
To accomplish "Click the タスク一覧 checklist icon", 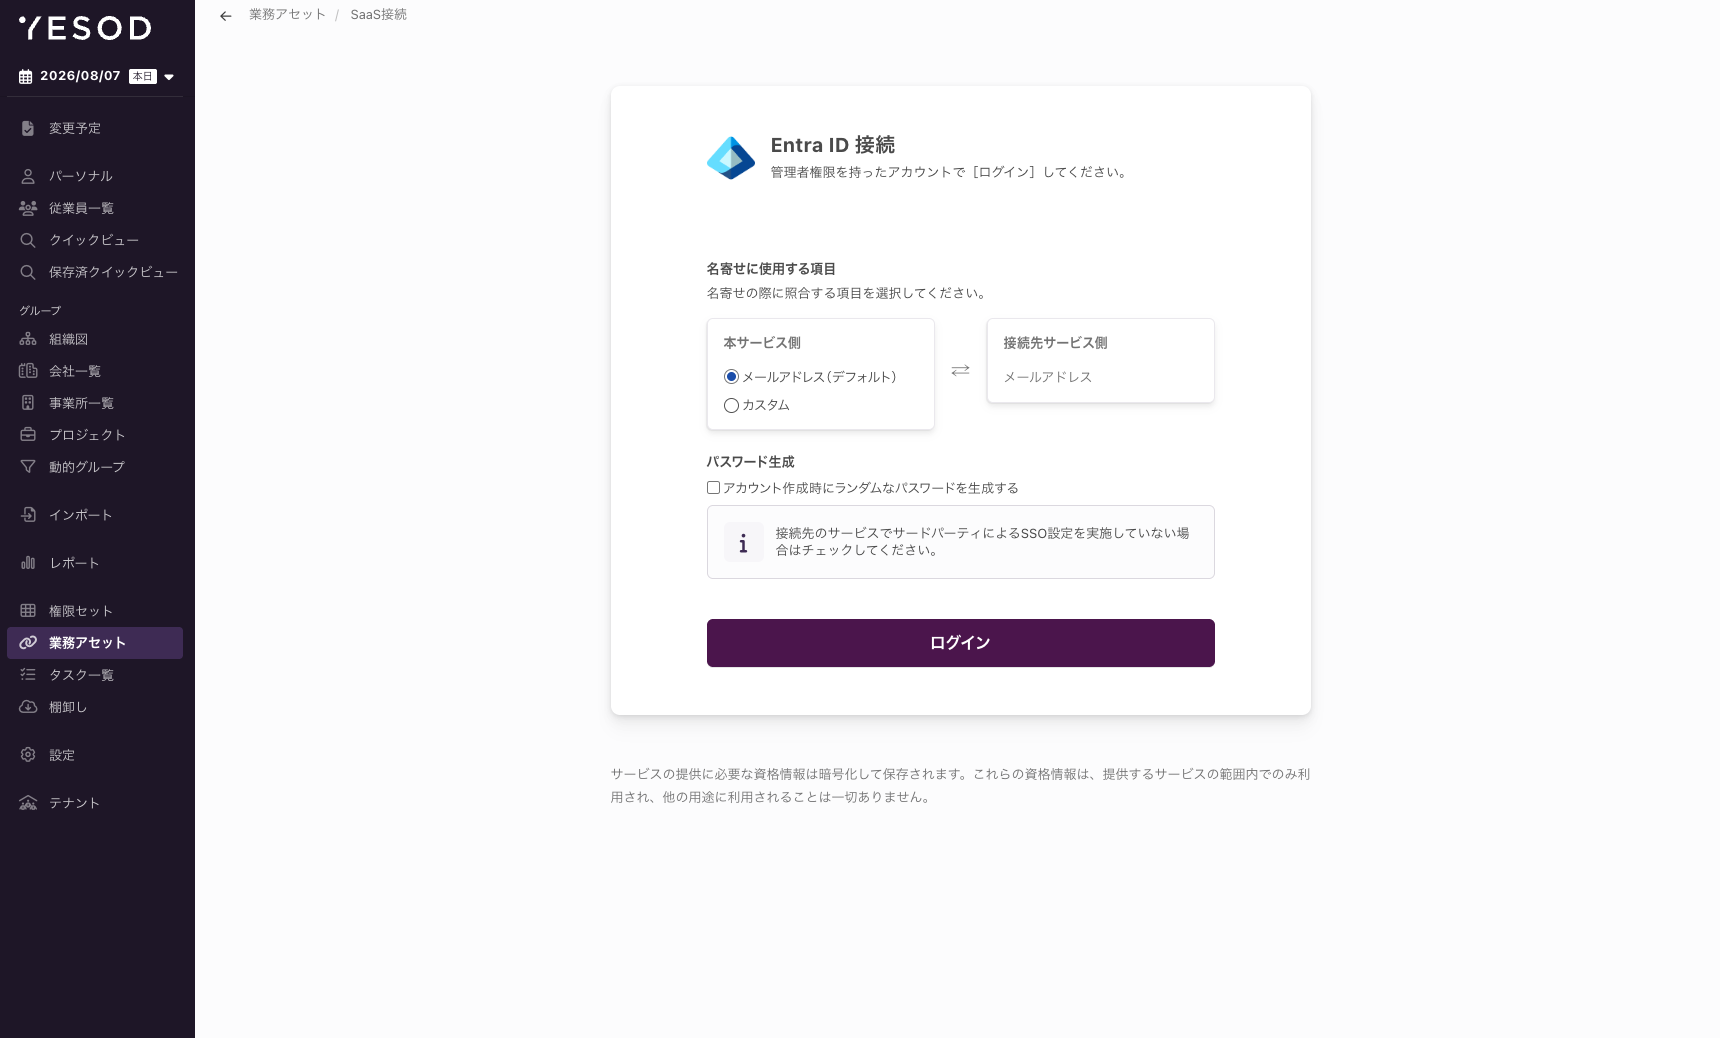I will [28, 675].
